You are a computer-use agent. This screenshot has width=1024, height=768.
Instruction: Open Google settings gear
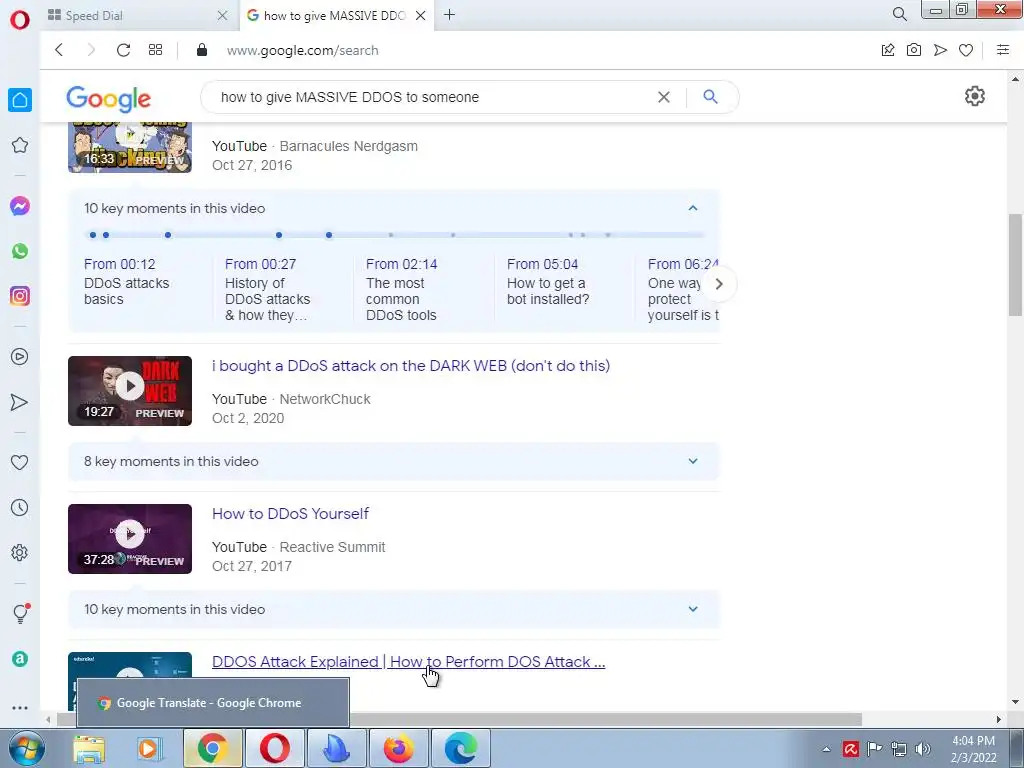974,96
